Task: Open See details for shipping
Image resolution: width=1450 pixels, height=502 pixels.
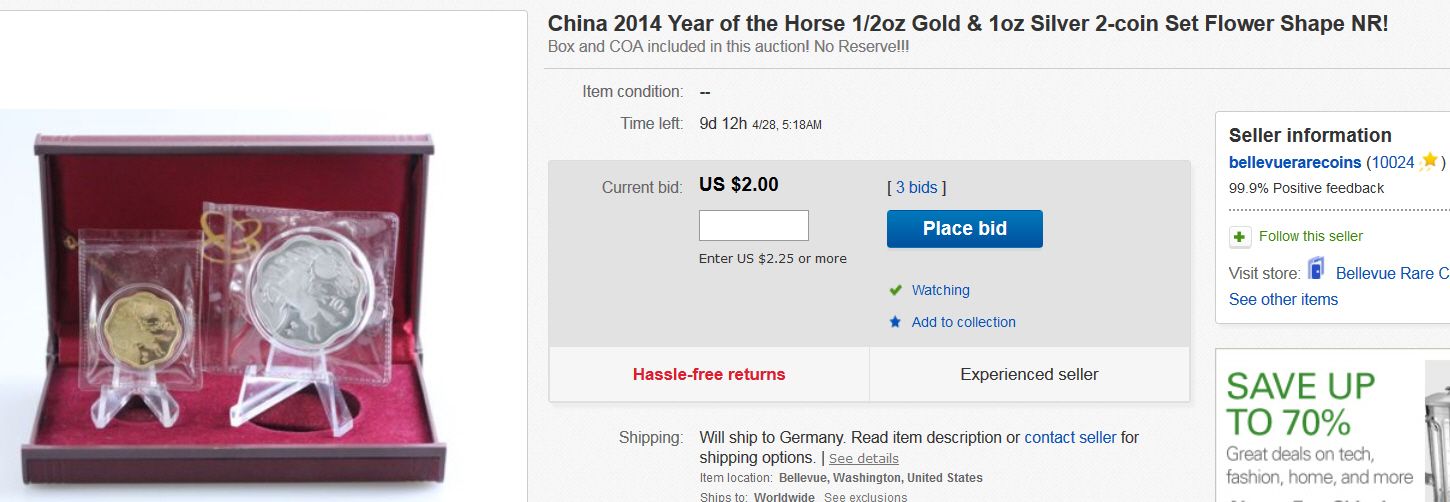Action: pos(863,458)
